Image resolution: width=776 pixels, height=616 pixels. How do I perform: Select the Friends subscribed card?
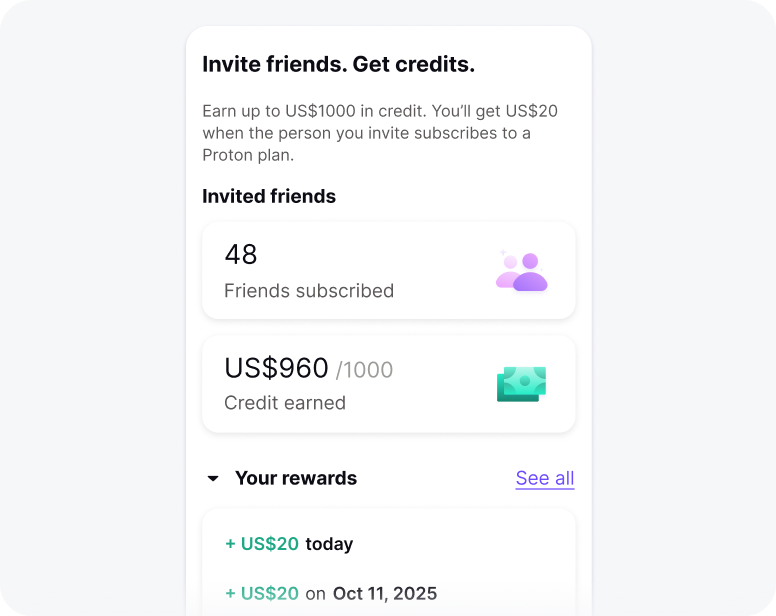click(388, 271)
